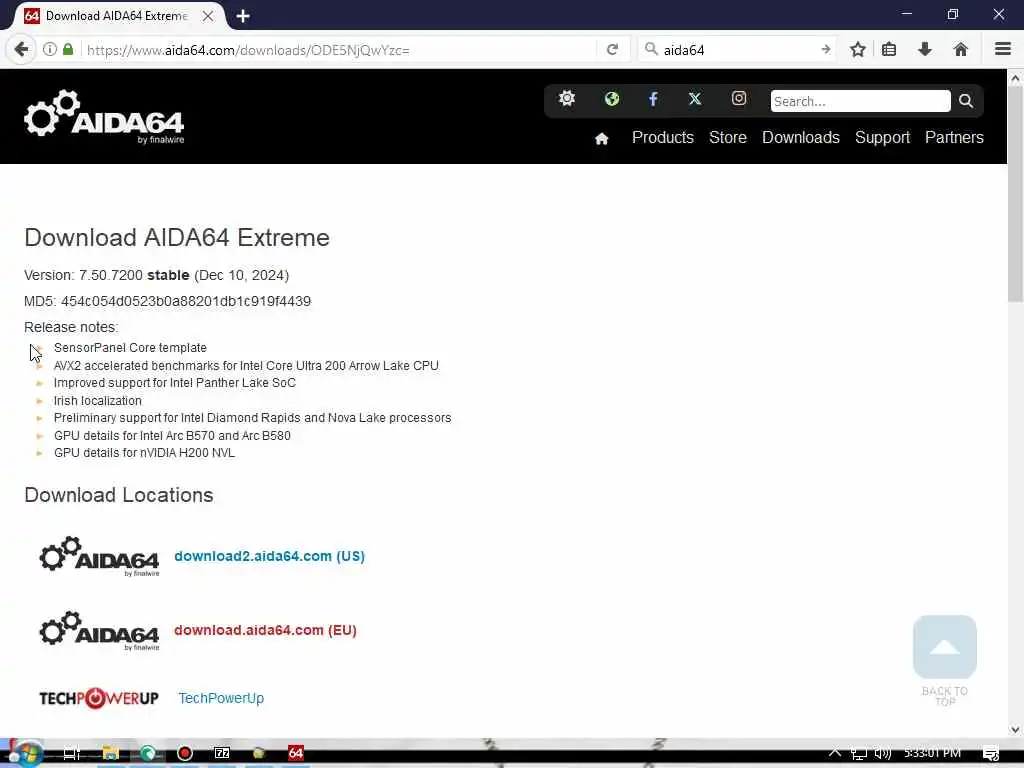Bookmark this page with the star icon
1024x768 pixels.
click(857, 50)
